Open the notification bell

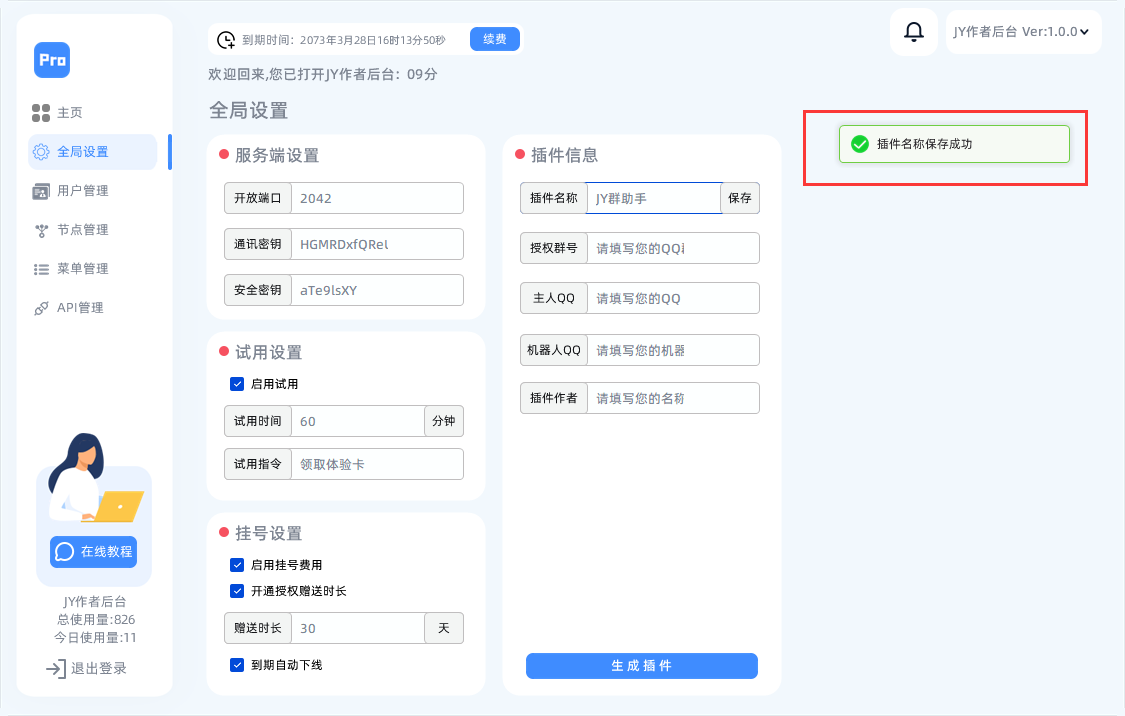(x=912, y=31)
